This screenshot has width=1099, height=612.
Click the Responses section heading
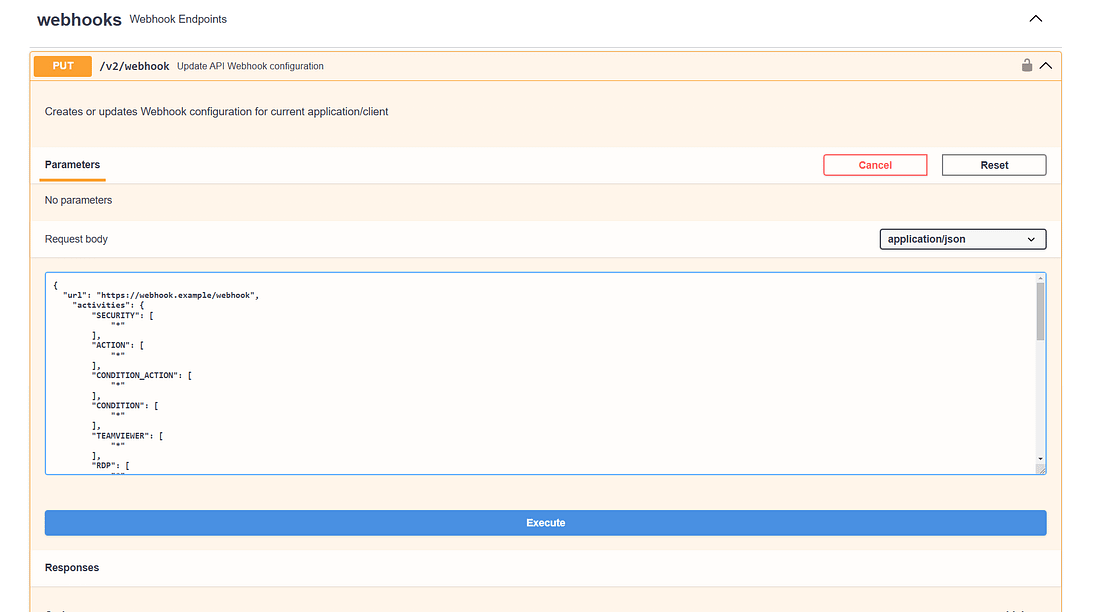(71, 568)
